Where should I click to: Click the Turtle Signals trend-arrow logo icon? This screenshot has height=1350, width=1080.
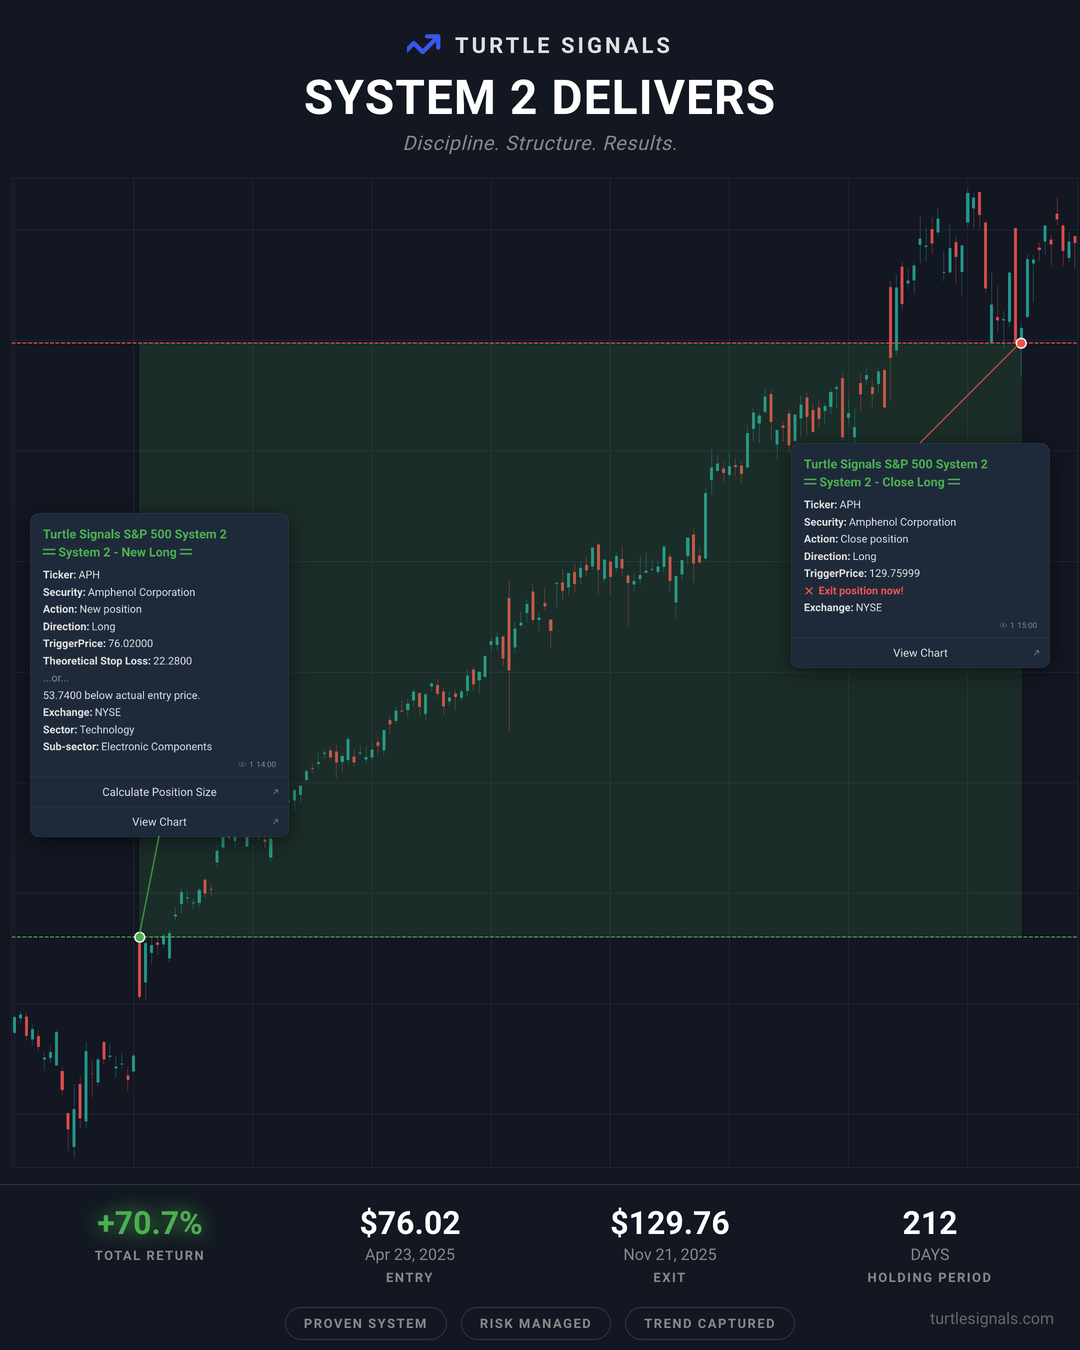[424, 45]
